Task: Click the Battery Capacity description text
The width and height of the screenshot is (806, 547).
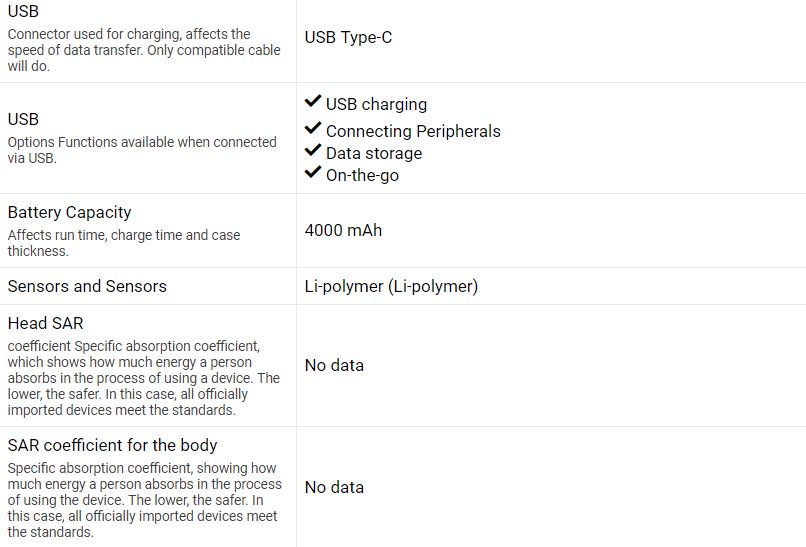Action: [124, 243]
